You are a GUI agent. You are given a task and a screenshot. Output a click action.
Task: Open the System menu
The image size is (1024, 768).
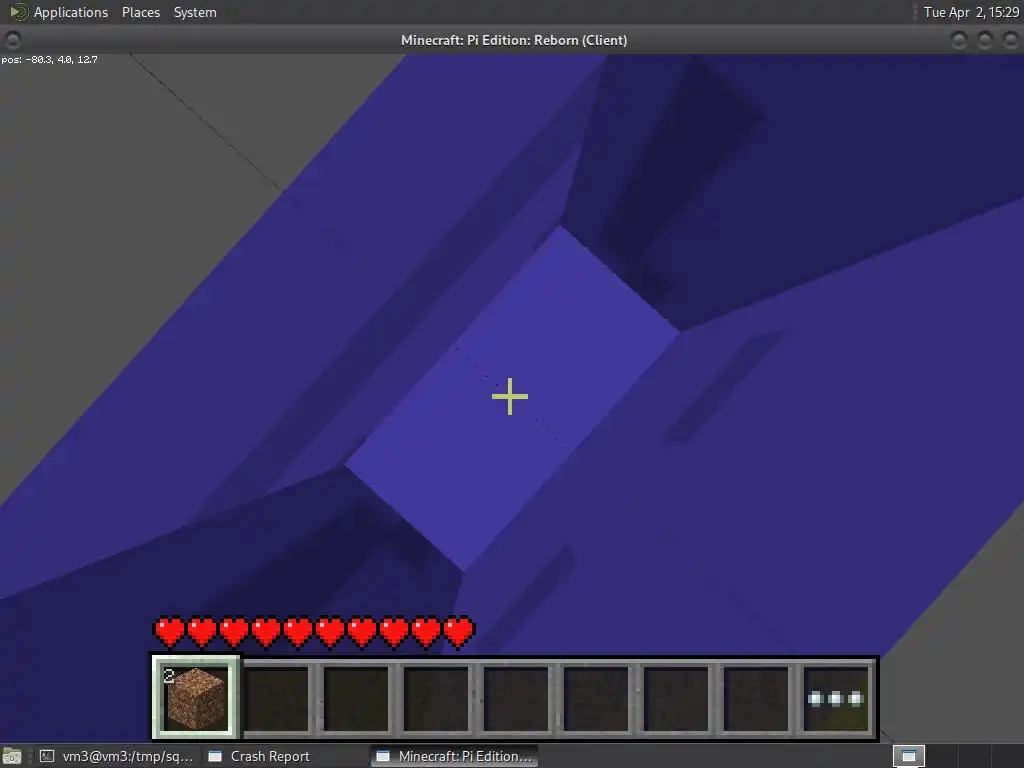click(x=195, y=12)
